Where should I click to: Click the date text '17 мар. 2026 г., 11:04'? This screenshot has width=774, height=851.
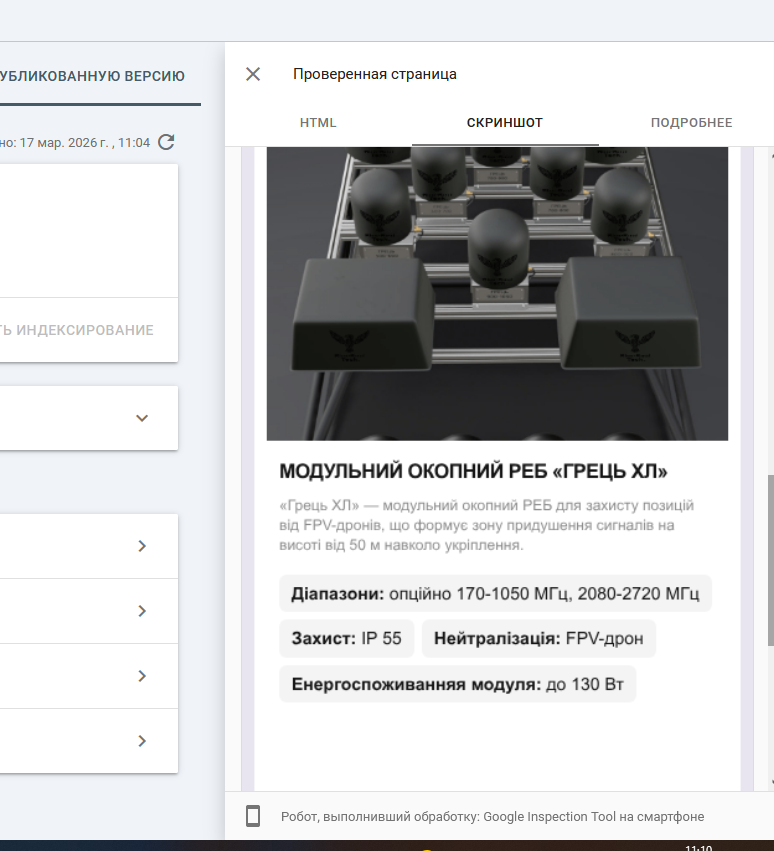pyautogui.click(x=85, y=143)
